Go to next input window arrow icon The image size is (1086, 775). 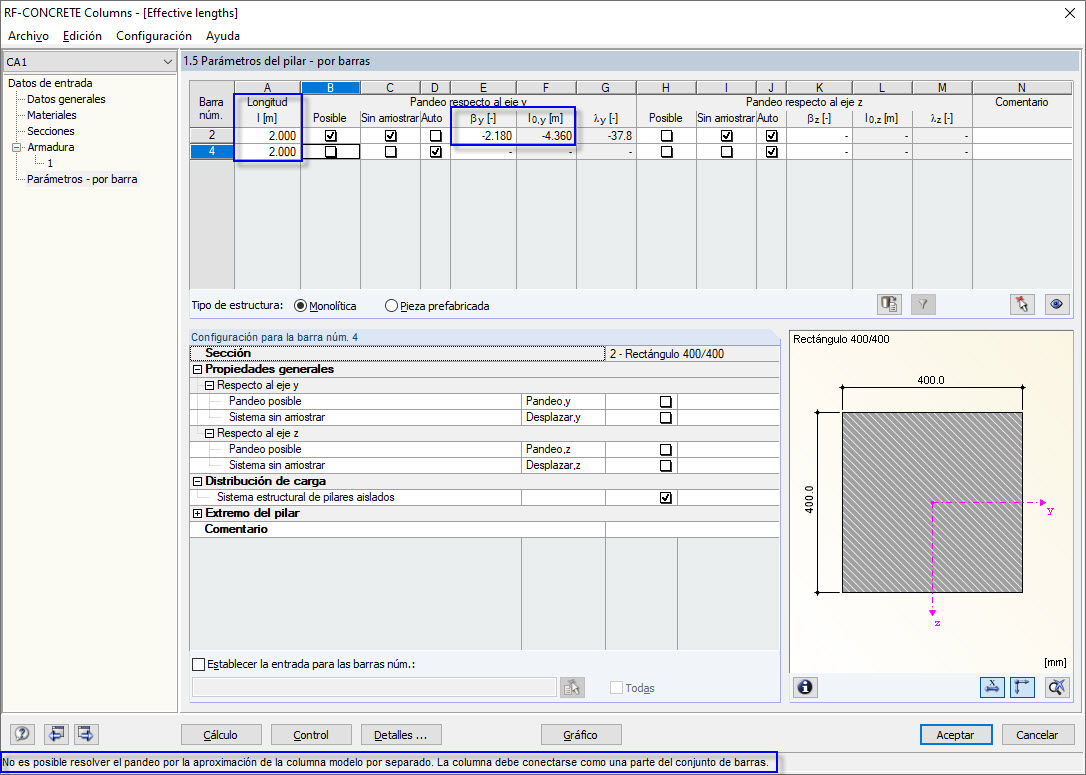pyautogui.click(x=86, y=734)
